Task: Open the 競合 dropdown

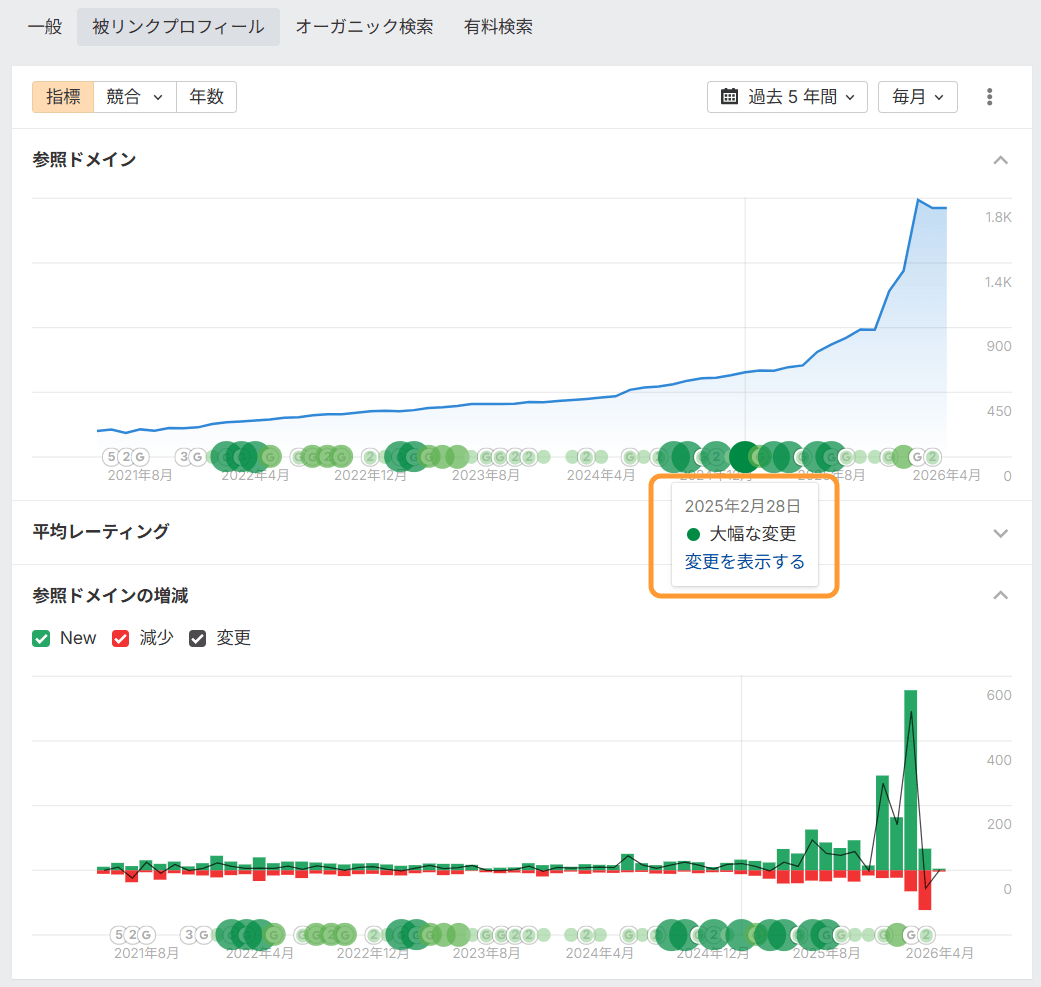Action: (134, 97)
